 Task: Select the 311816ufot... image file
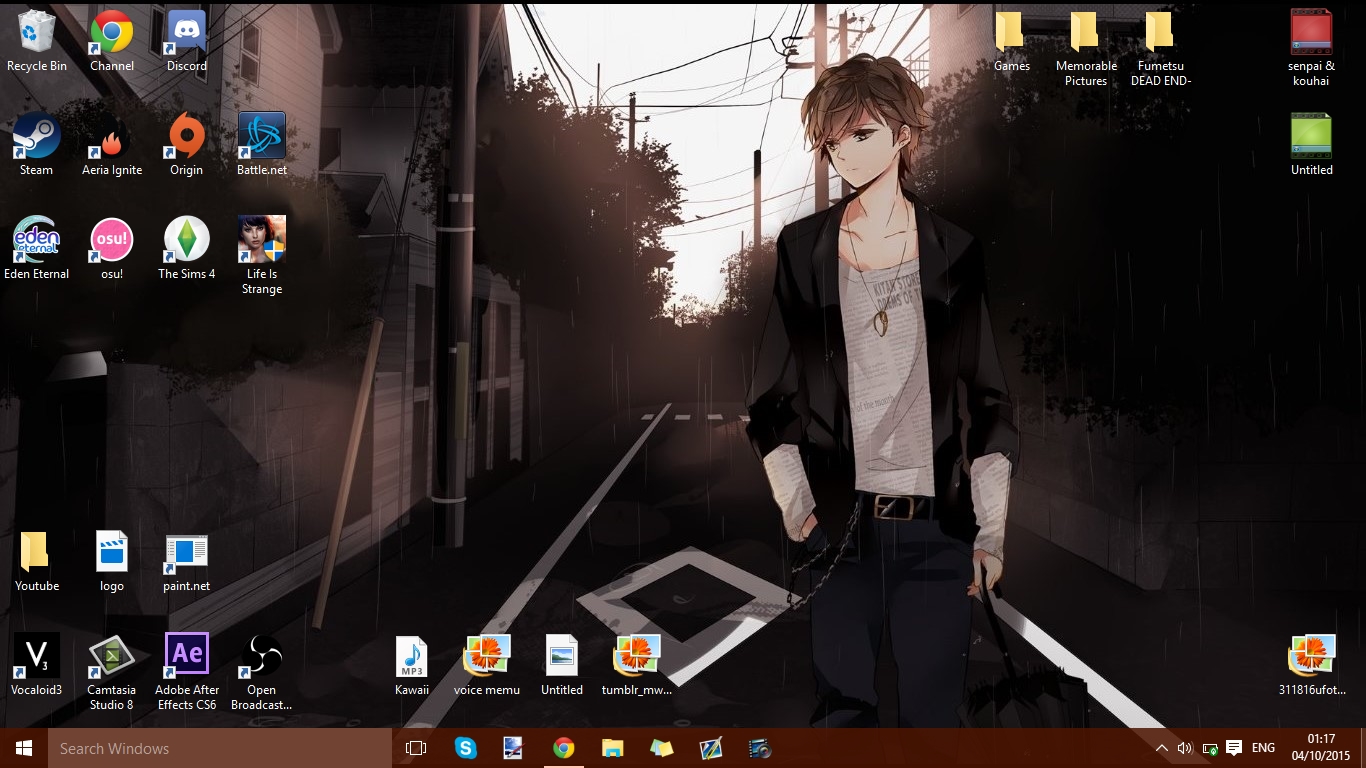(x=1312, y=665)
